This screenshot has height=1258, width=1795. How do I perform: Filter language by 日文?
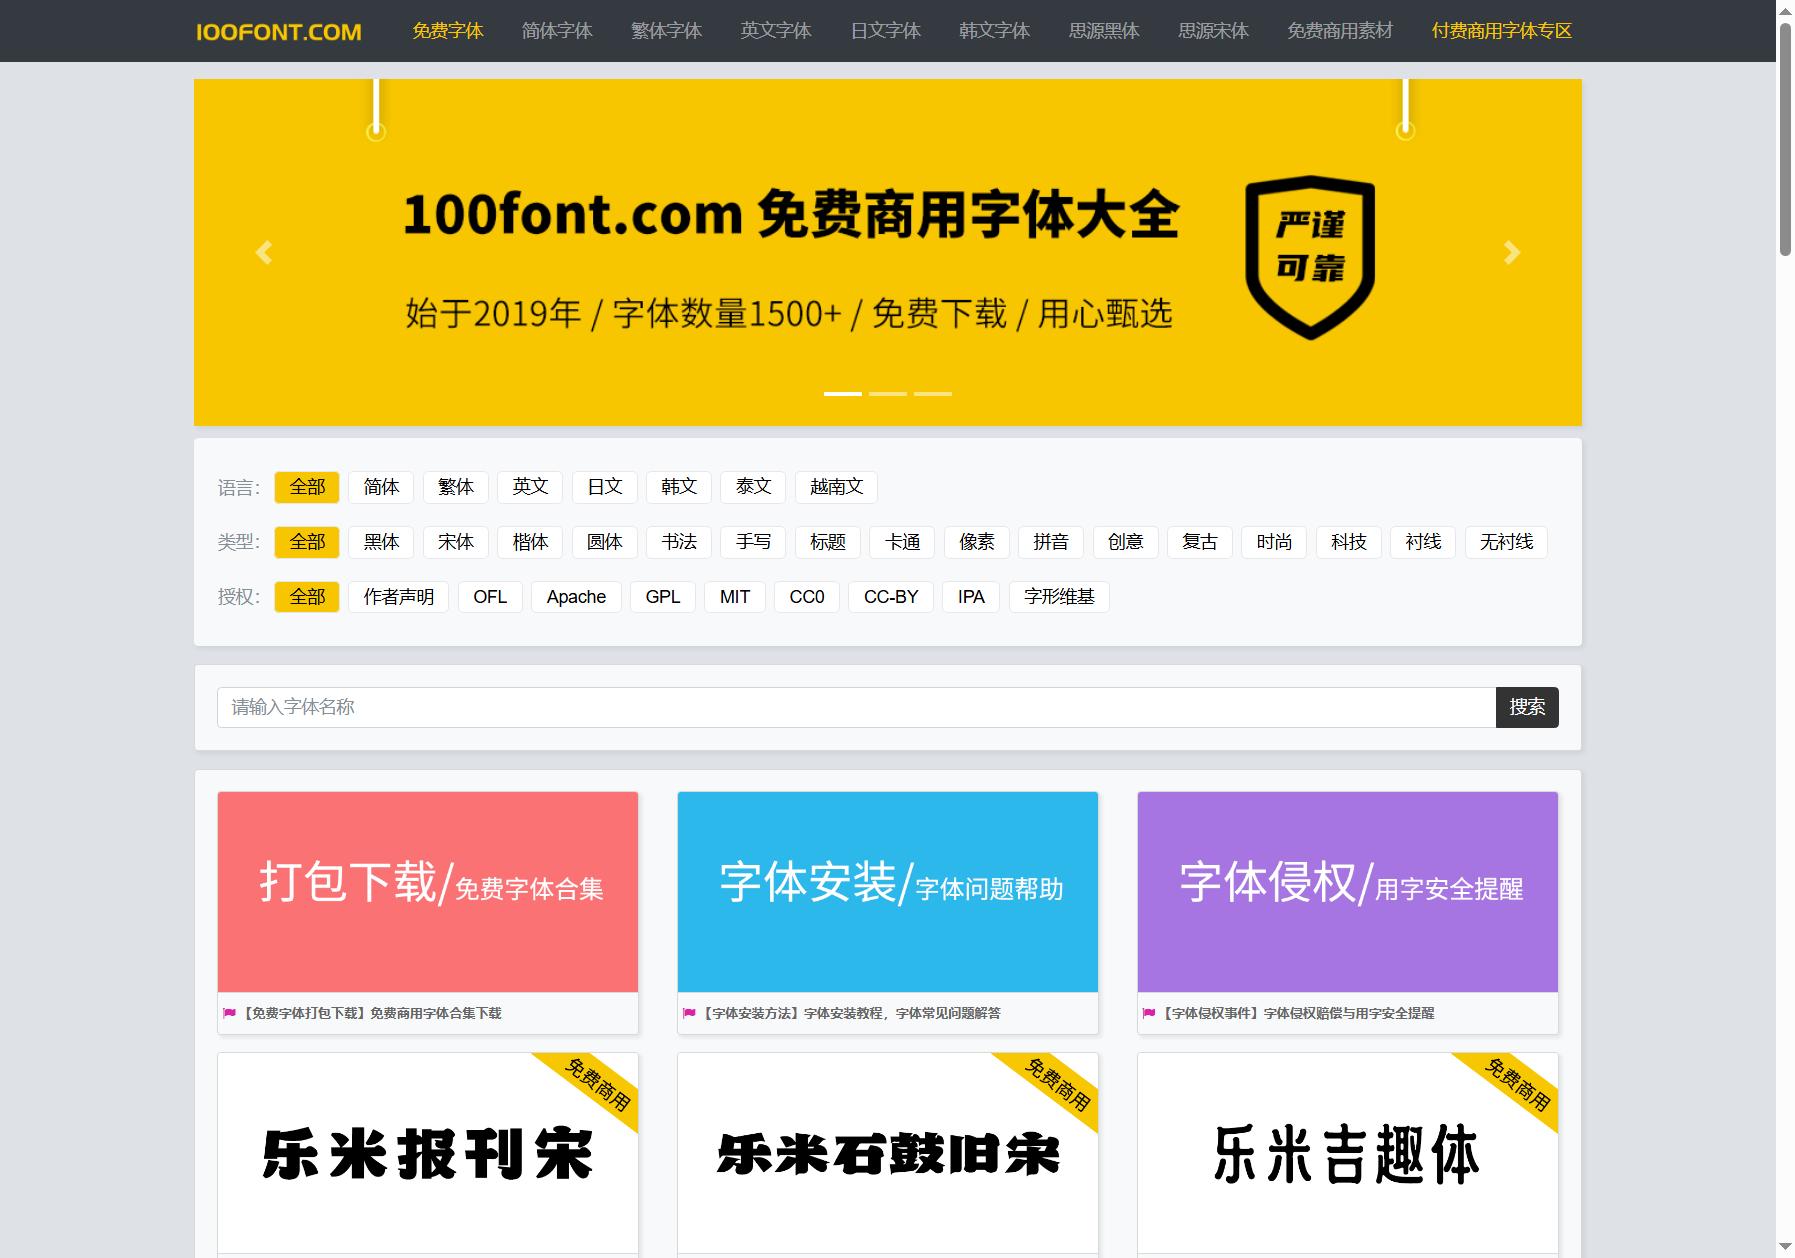coord(605,487)
